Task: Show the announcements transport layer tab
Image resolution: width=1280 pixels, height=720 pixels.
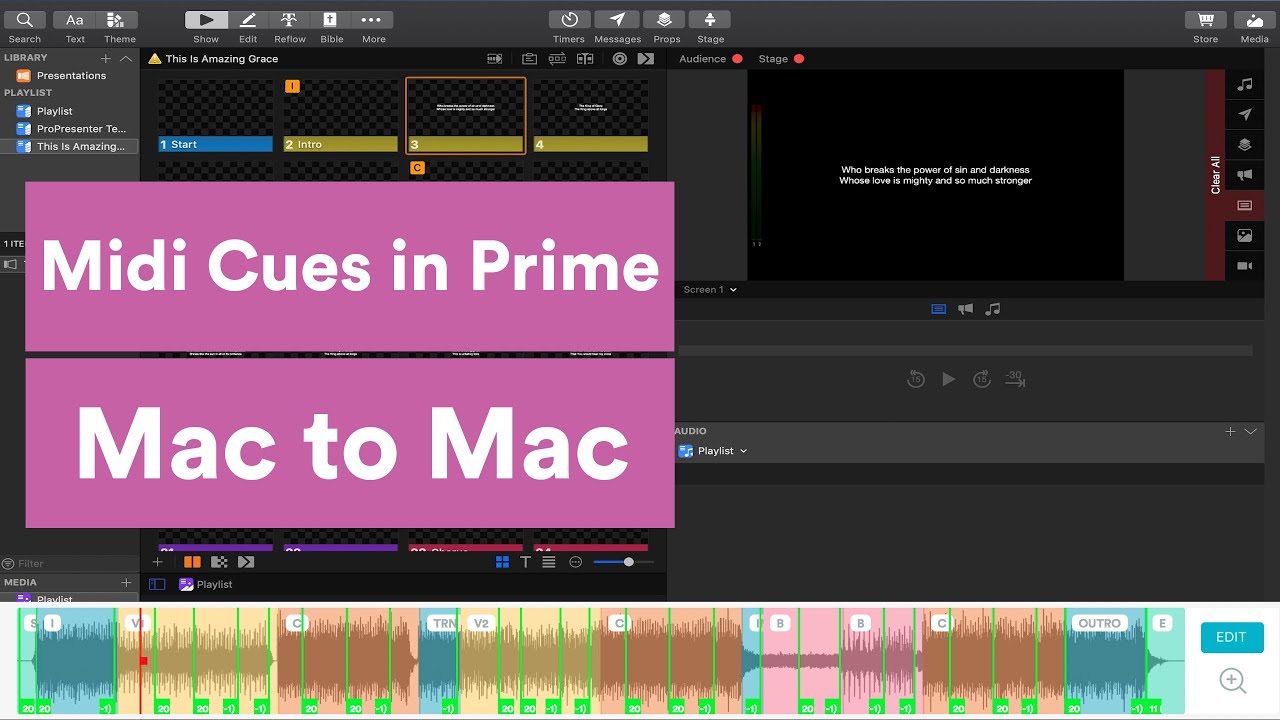Action: pyautogui.click(x=965, y=309)
